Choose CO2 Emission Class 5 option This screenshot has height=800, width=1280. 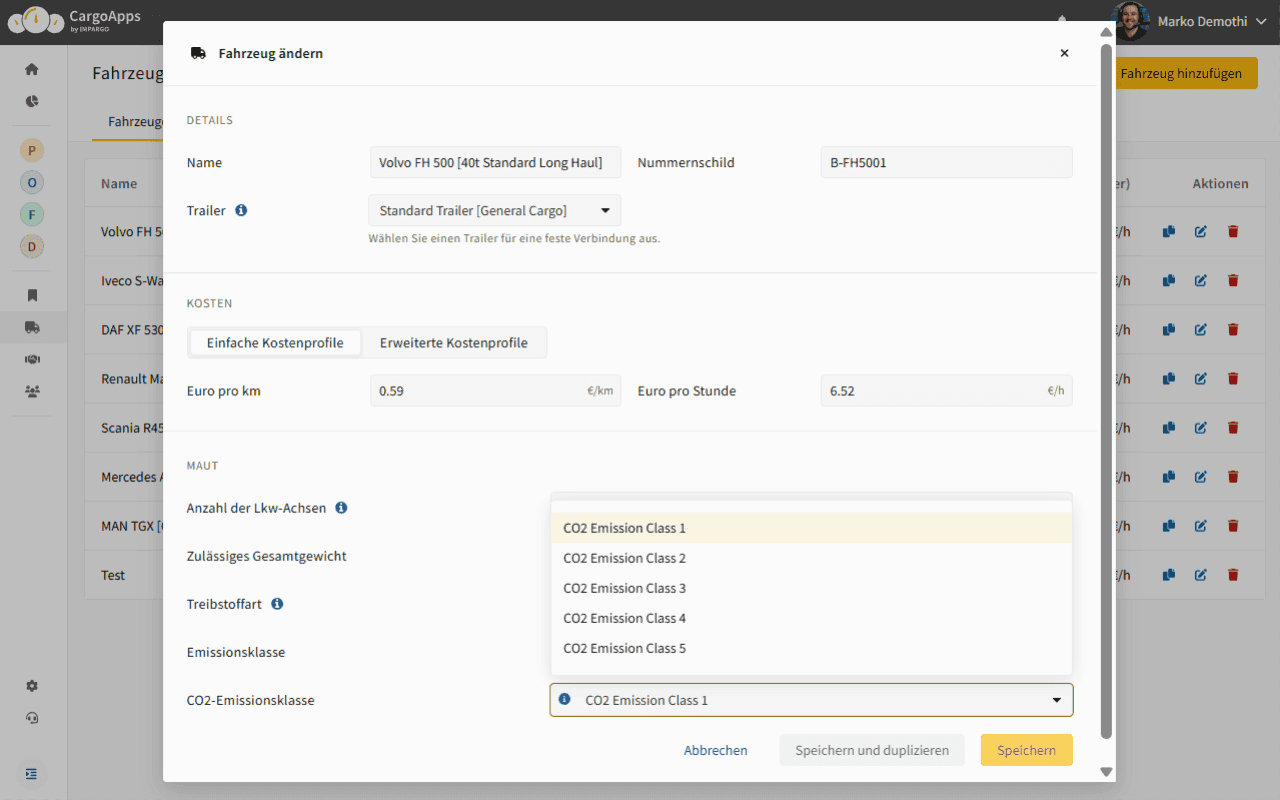pyautogui.click(x=625, y=648)
